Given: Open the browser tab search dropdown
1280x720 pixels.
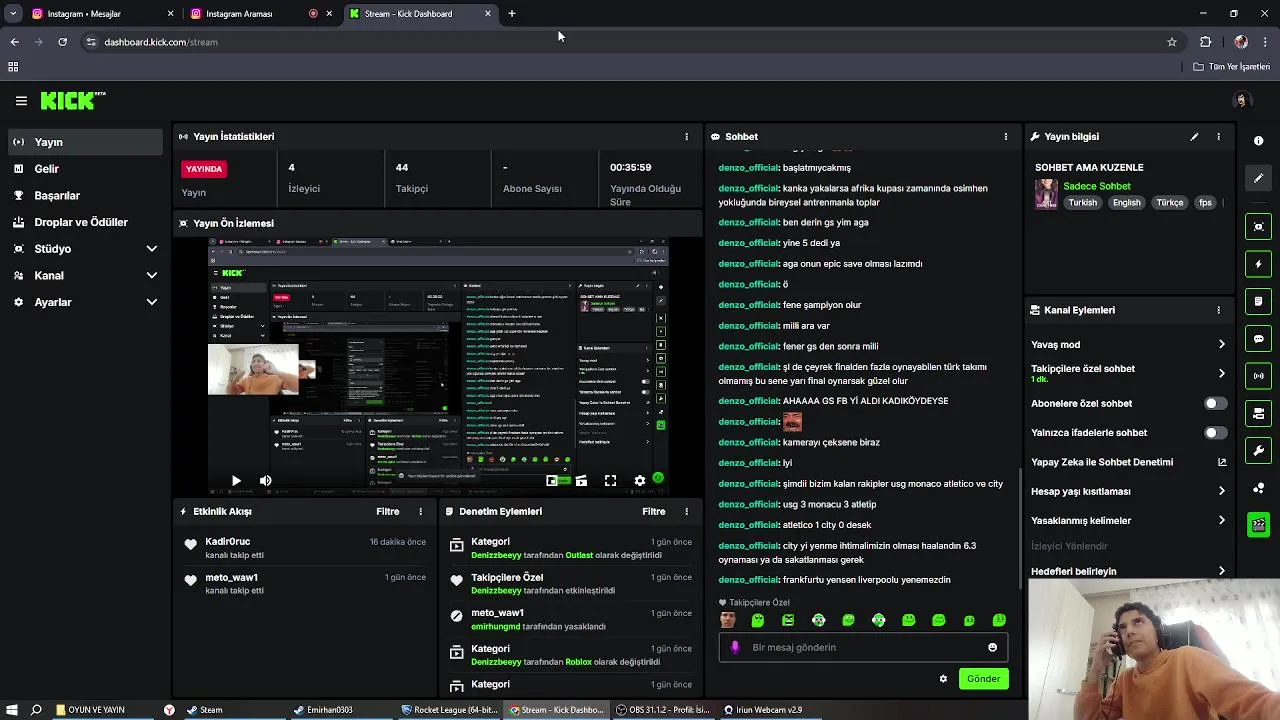Looking at the screenshot, I should click(x=13, y=14).
